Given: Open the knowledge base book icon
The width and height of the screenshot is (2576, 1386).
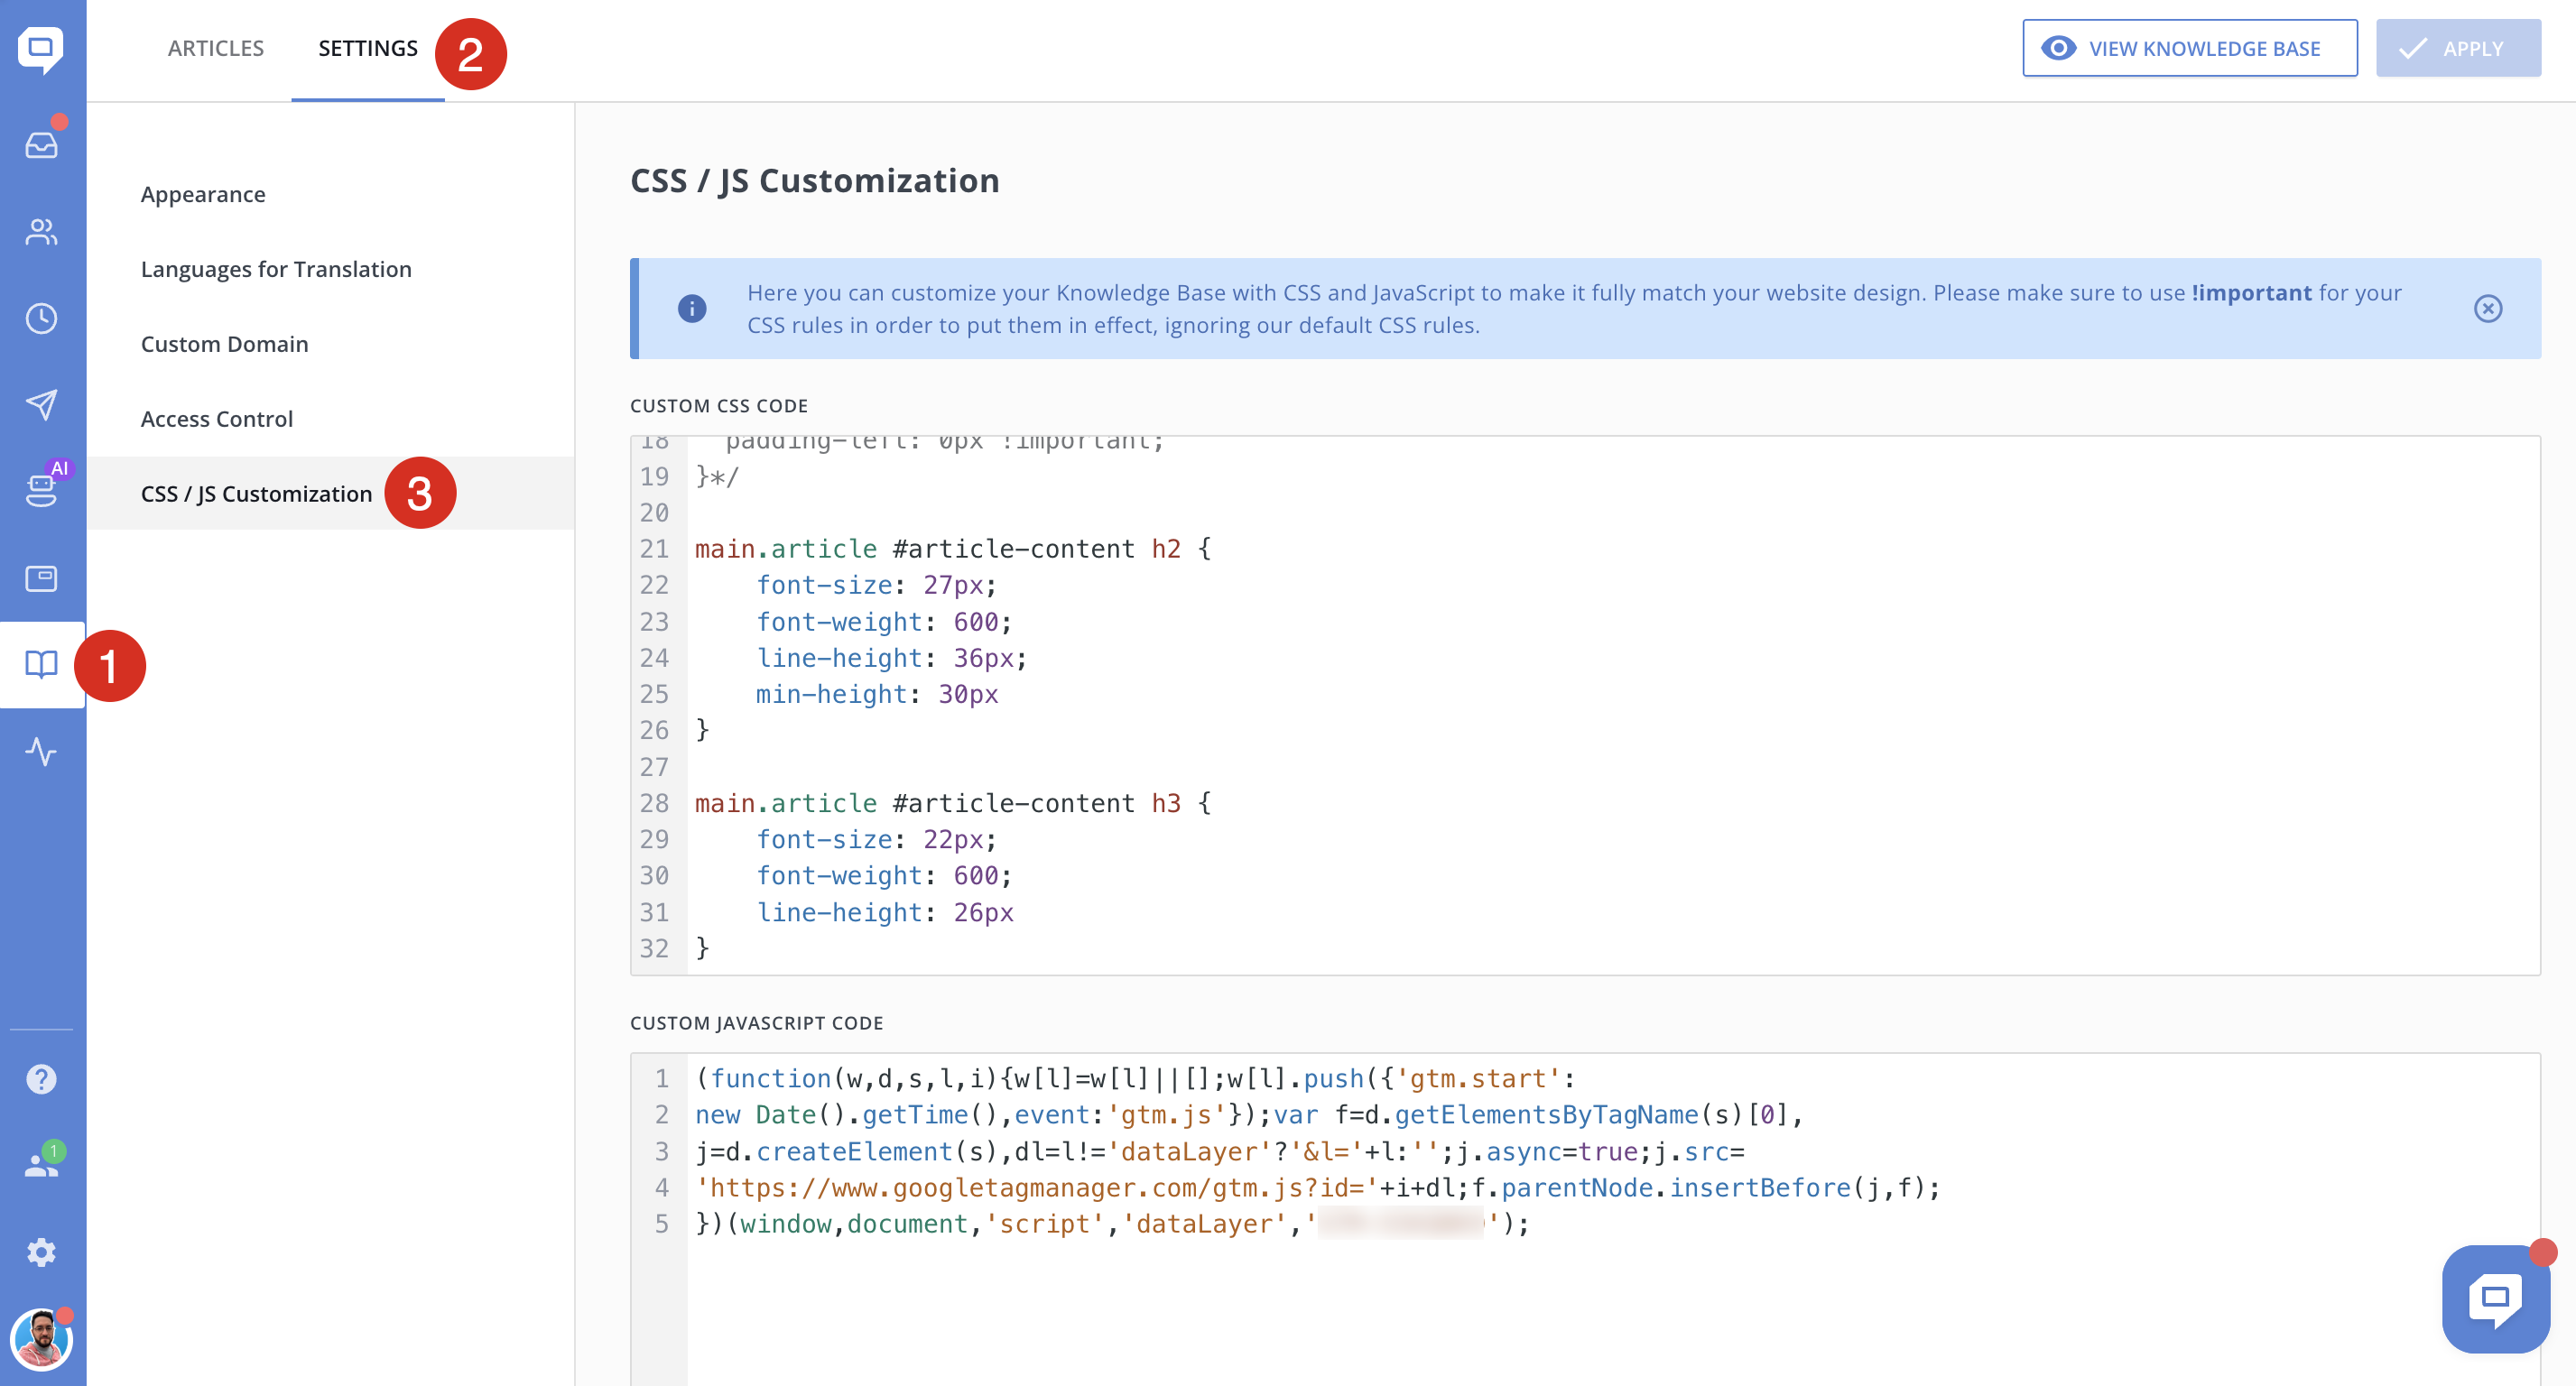Looking at the screenshot, I should pos(41,665).
